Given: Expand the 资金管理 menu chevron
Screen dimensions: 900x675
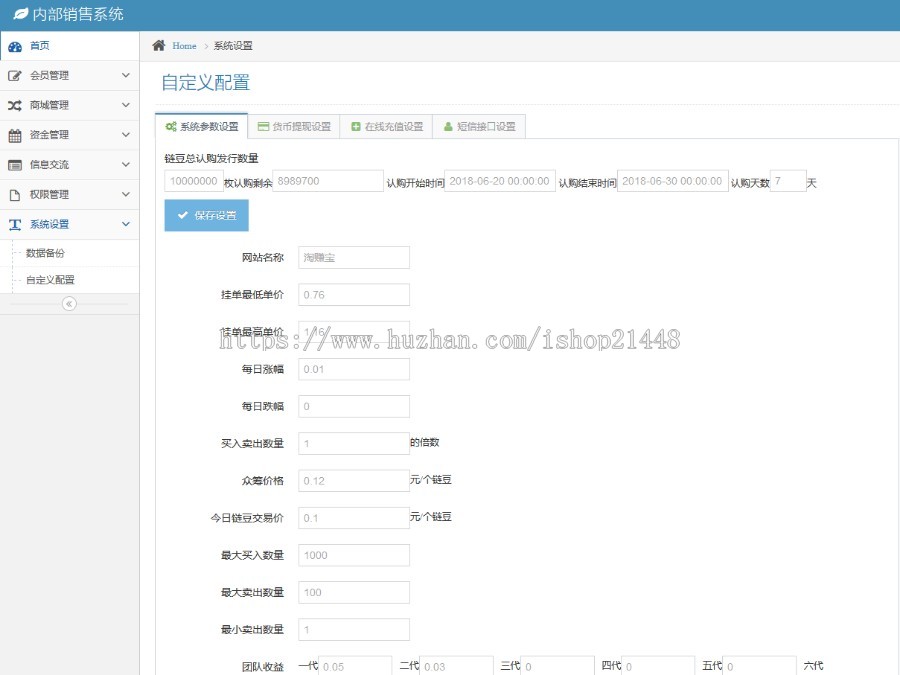Looking at the screenshot, I should point(125,135).
